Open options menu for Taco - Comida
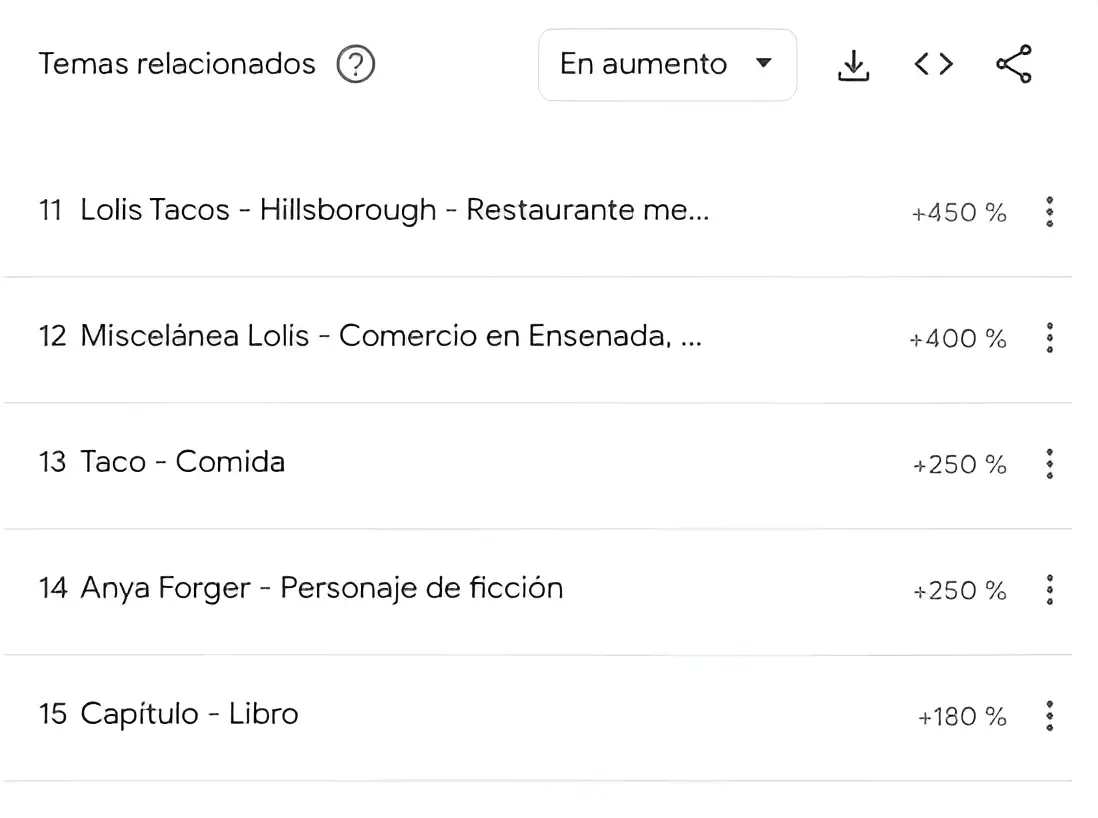This screenshot has height=818, width=1098. [x=1049, y=464]
